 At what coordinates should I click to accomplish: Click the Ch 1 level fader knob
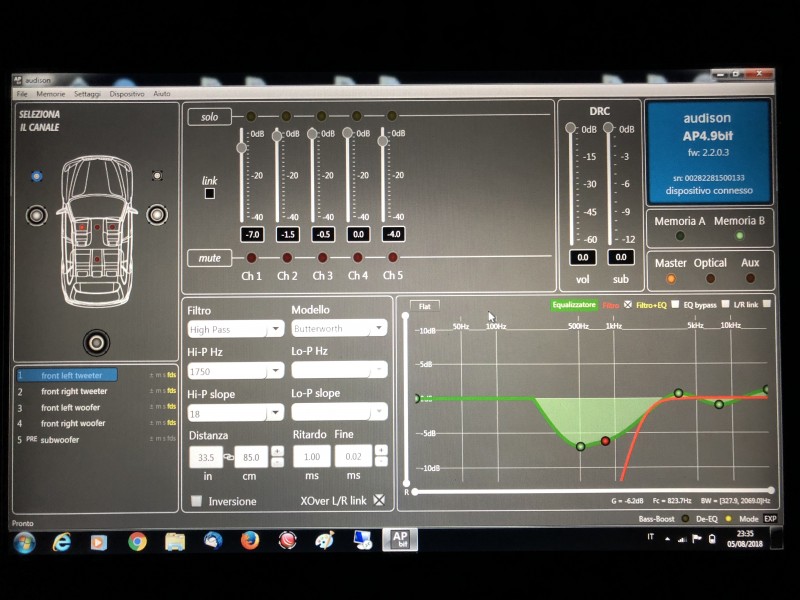point(242,147)
